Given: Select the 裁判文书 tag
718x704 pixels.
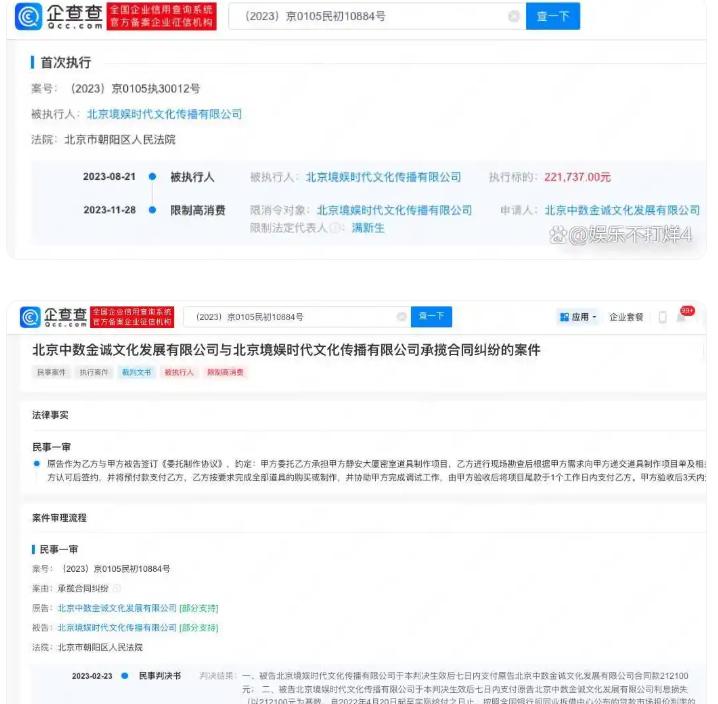Looking at the screenshot, I should tap(136, 372).
